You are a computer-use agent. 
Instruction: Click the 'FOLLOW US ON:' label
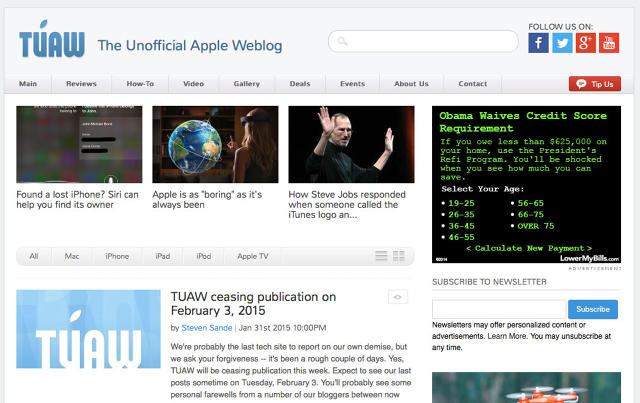560,27
